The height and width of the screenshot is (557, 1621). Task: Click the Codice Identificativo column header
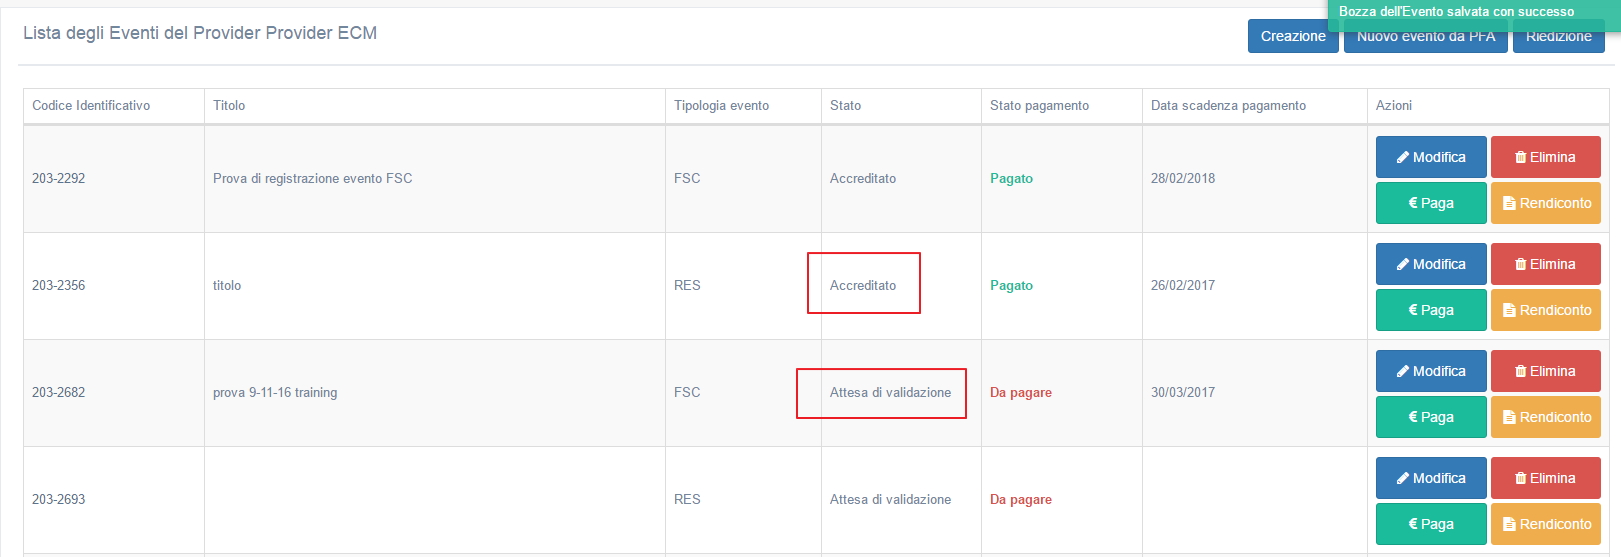[91, 105]
